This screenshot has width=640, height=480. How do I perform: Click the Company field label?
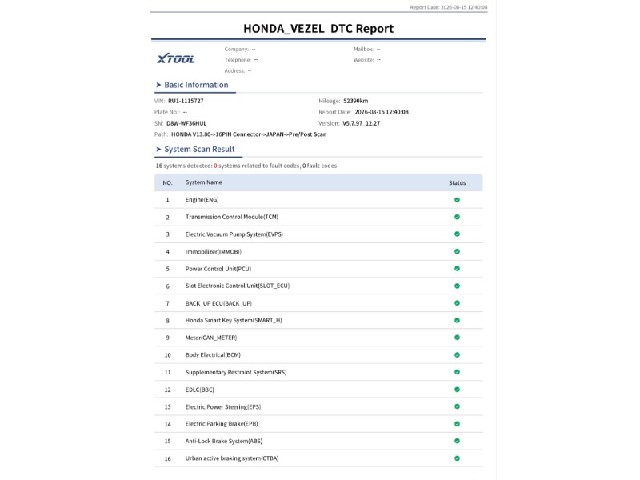click(x=237, y=49)
